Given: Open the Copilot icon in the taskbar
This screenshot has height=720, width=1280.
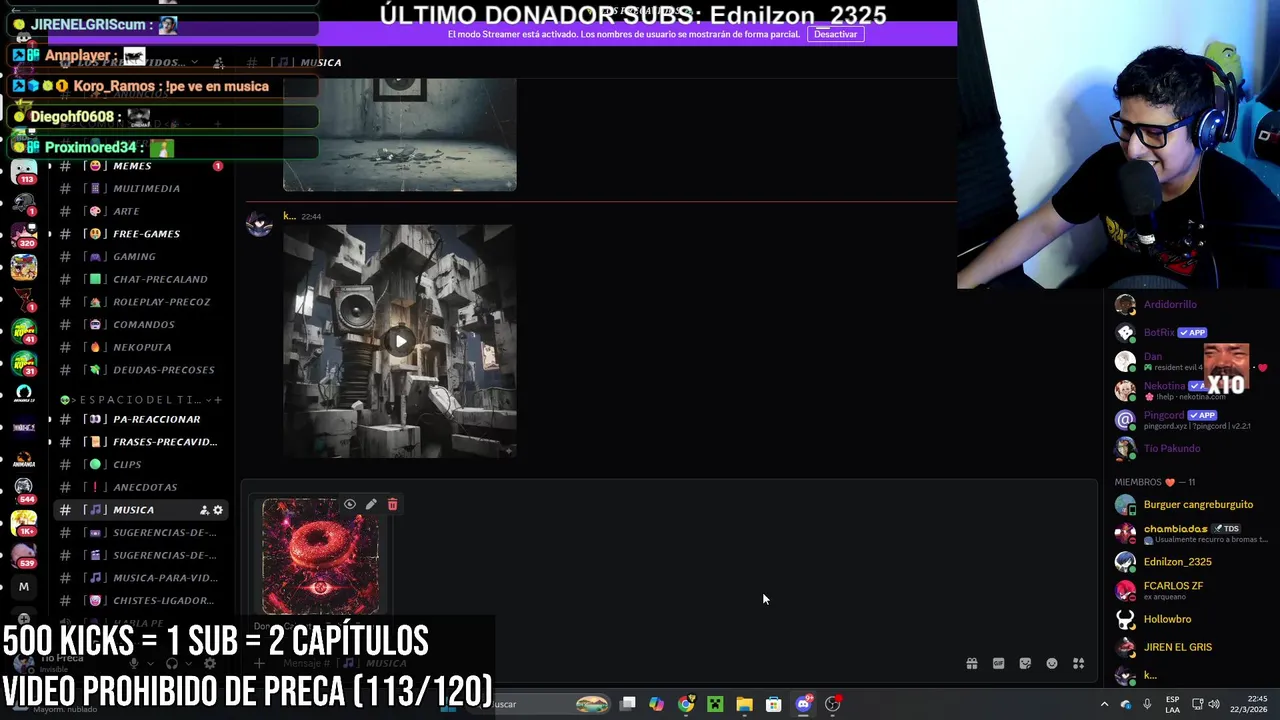Looking at the screenshot, I should tap(656, 704).
